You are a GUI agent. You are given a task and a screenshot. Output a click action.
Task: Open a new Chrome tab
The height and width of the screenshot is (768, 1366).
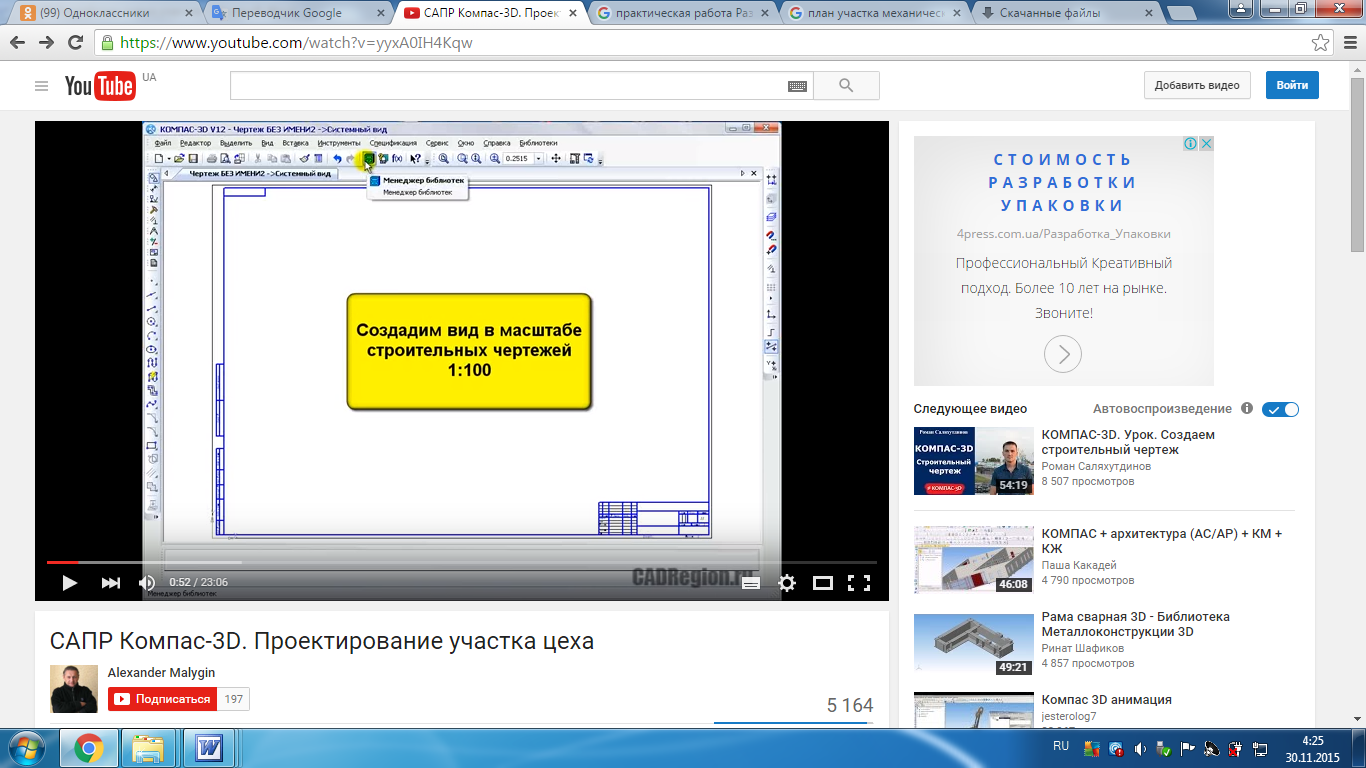1181,14
